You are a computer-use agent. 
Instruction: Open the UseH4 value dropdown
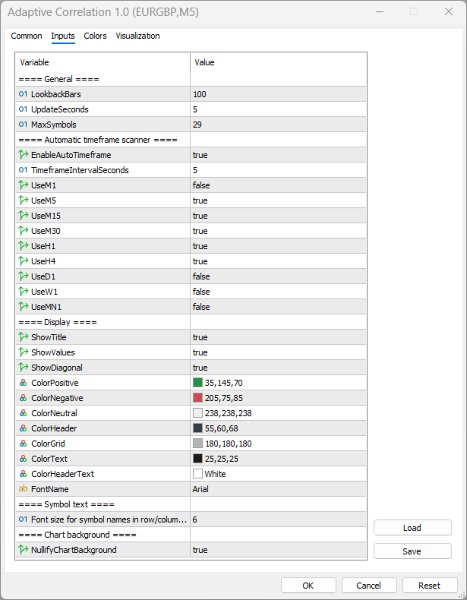pyautogui.click(x=278, y=261)
